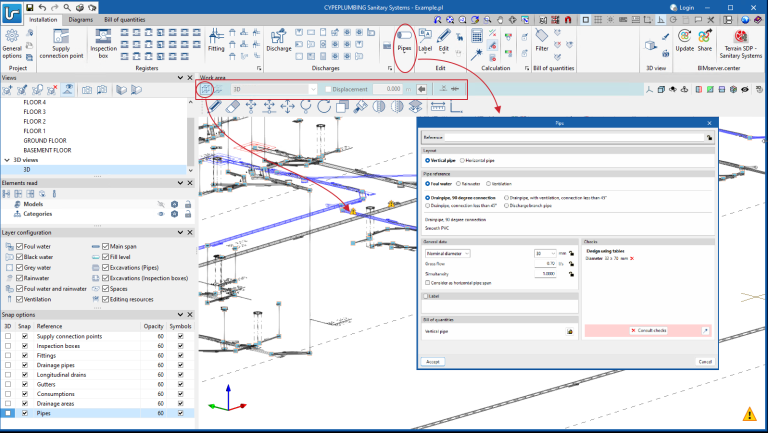Choose the Discharge tool
Image resolution: width=768 pixels, height=433 pixels.
pos(279,40)
